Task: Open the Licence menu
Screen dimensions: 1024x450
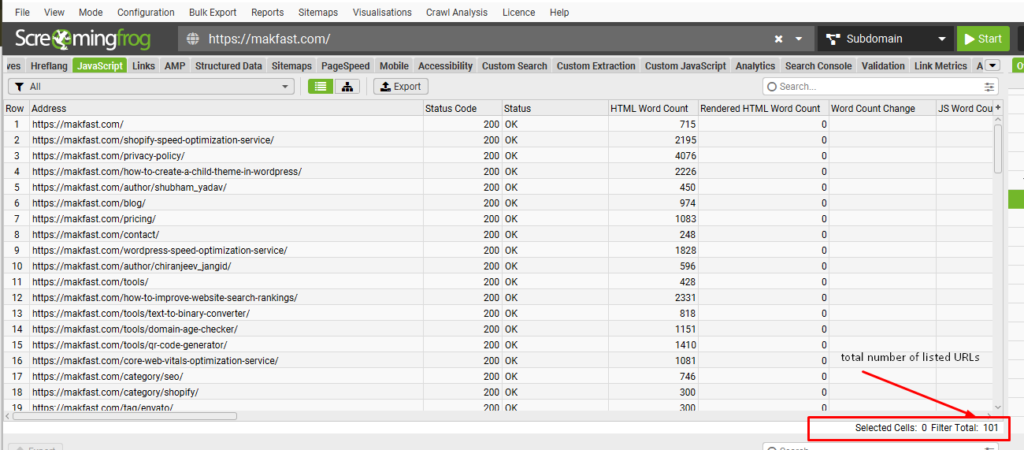Action: click(x=519, y=12)
